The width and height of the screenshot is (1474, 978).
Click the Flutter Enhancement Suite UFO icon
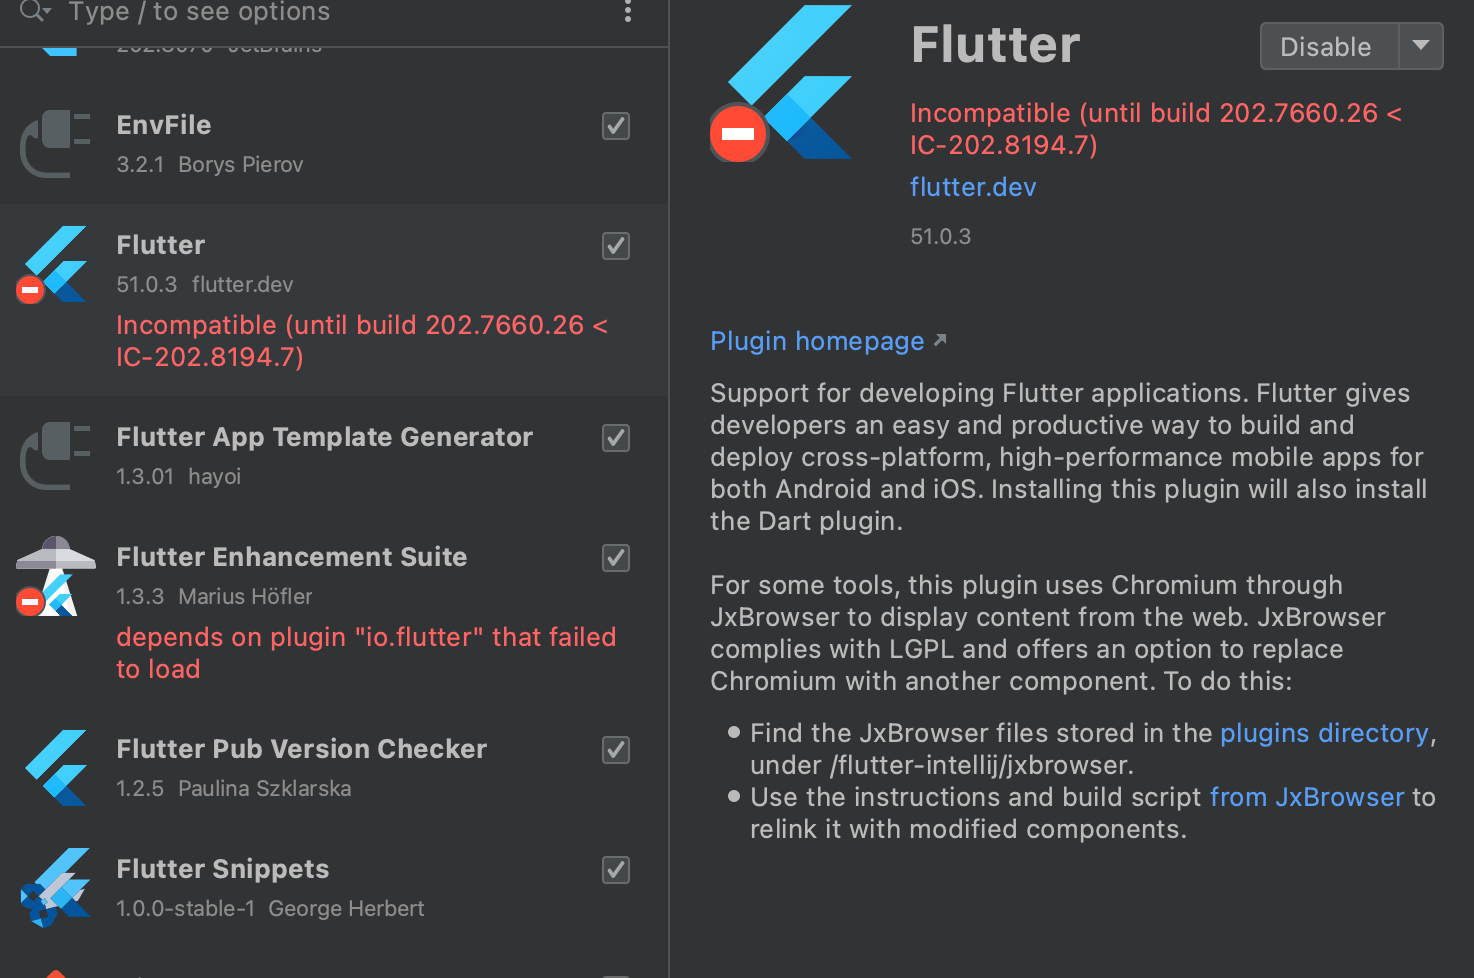point(54,575)
